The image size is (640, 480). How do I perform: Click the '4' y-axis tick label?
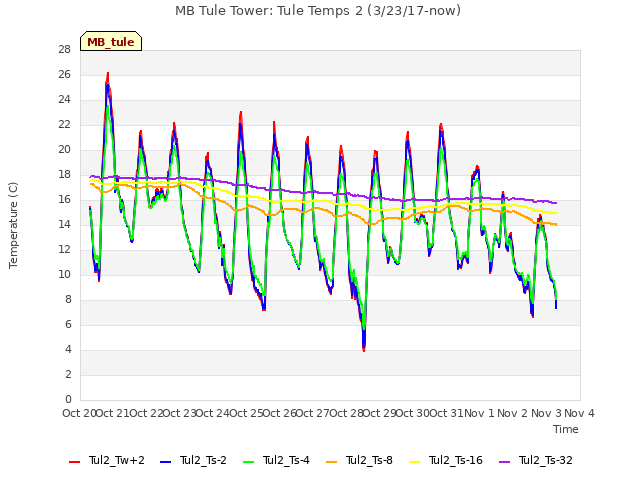click(68, 350)
